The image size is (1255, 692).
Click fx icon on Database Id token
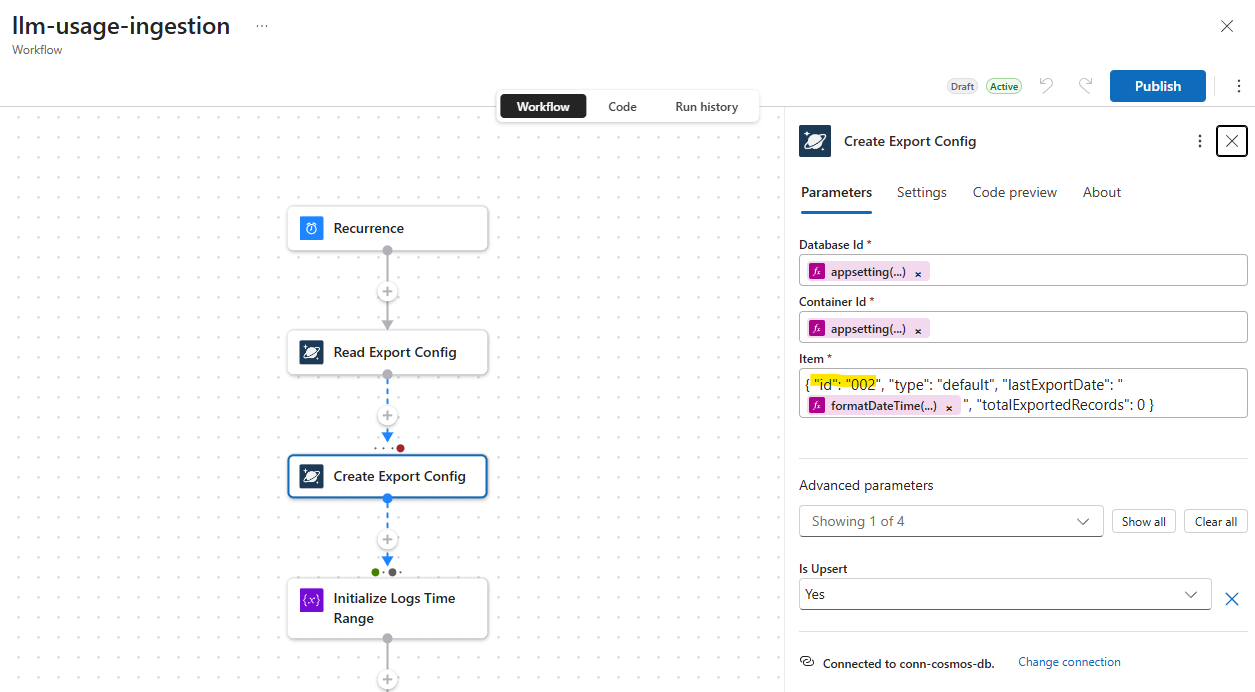(817, 271)
